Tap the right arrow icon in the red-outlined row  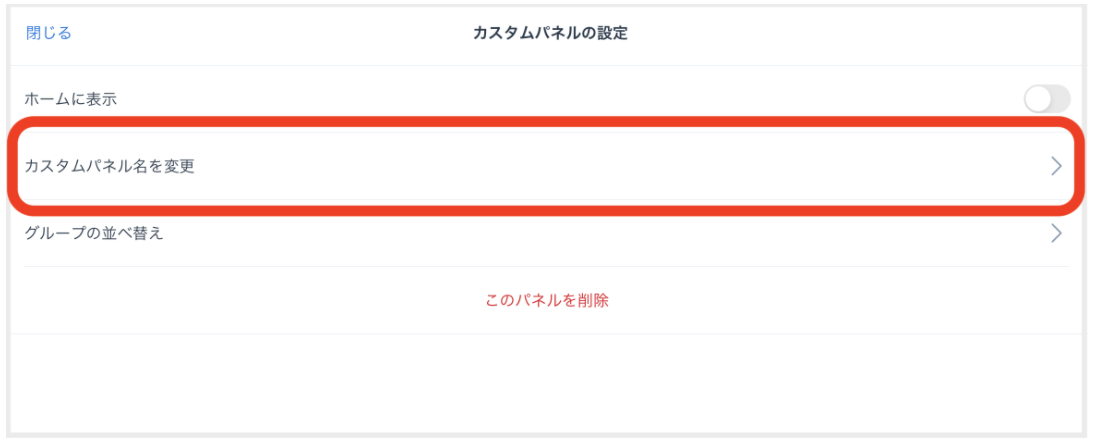click(x=1056, y=166)
